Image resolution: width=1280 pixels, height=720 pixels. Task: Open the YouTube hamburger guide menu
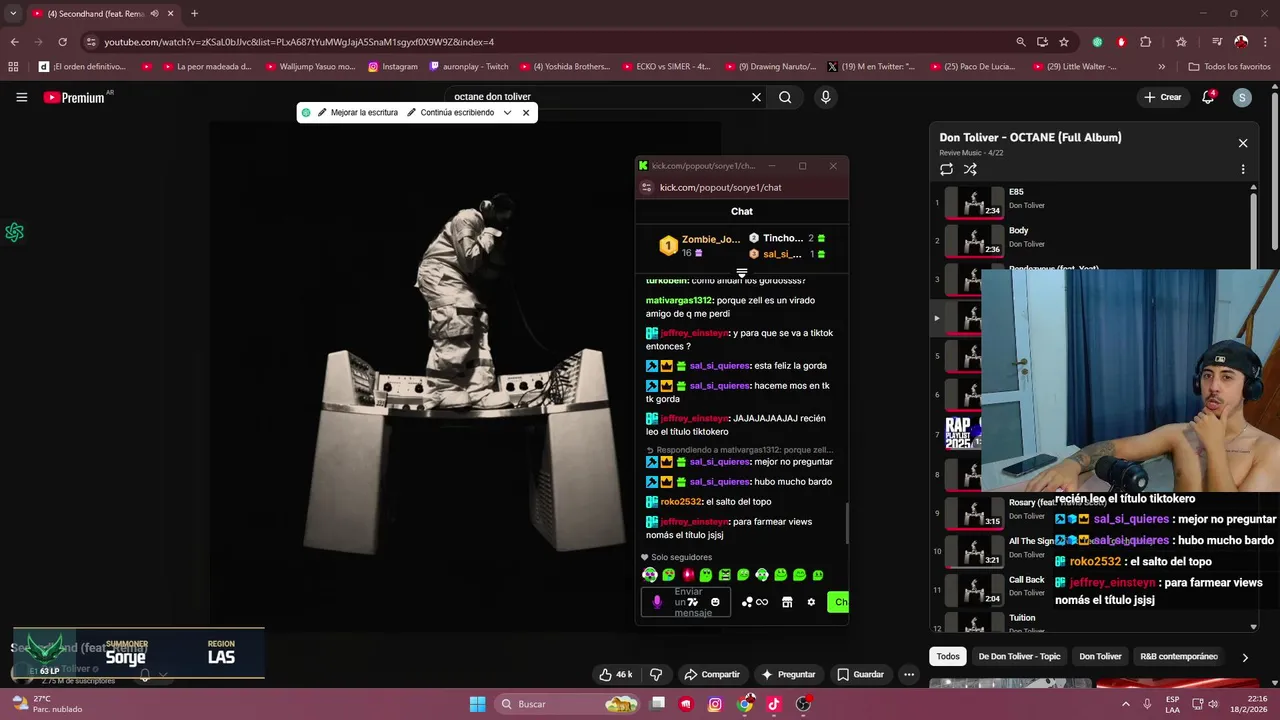point(21,97)
